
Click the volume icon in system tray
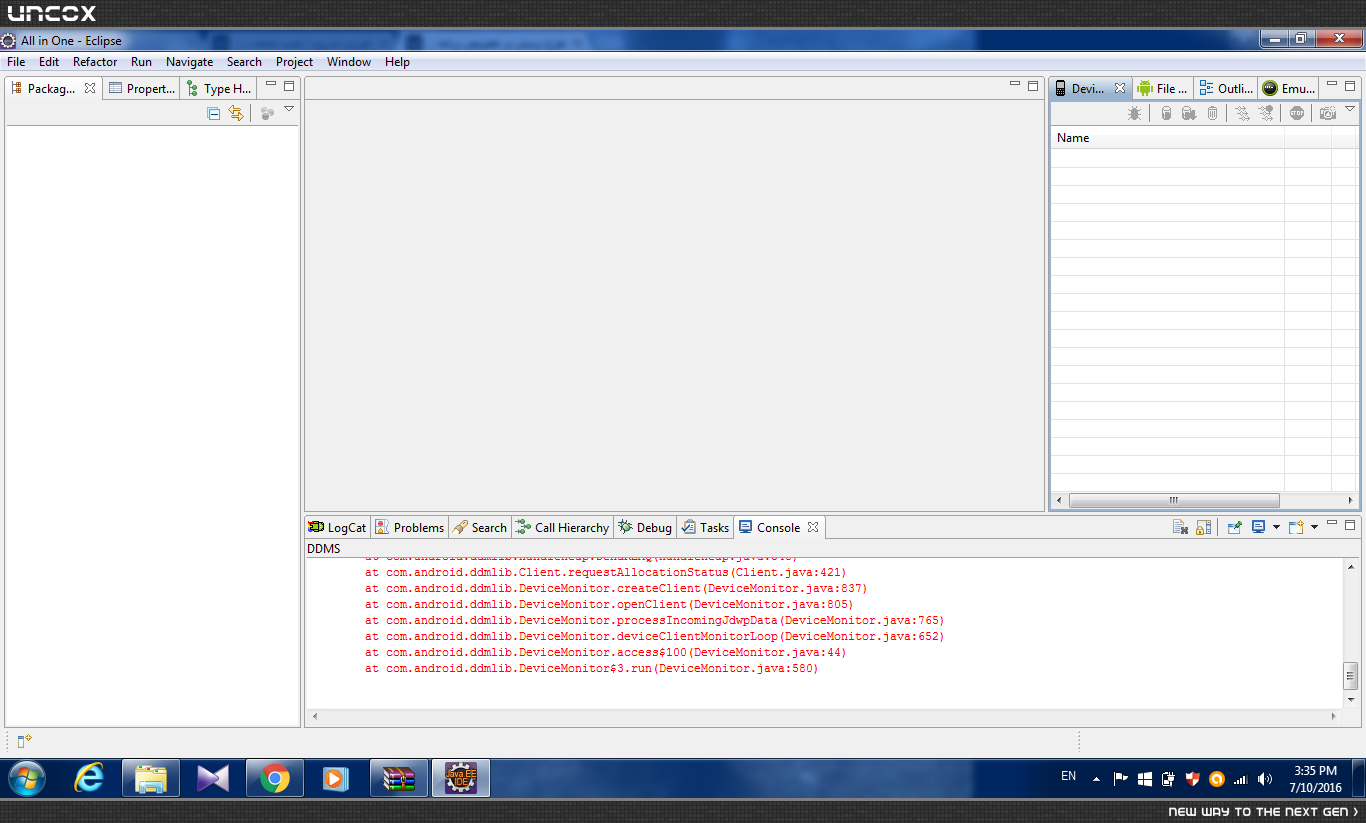(x=1265, y=778)
